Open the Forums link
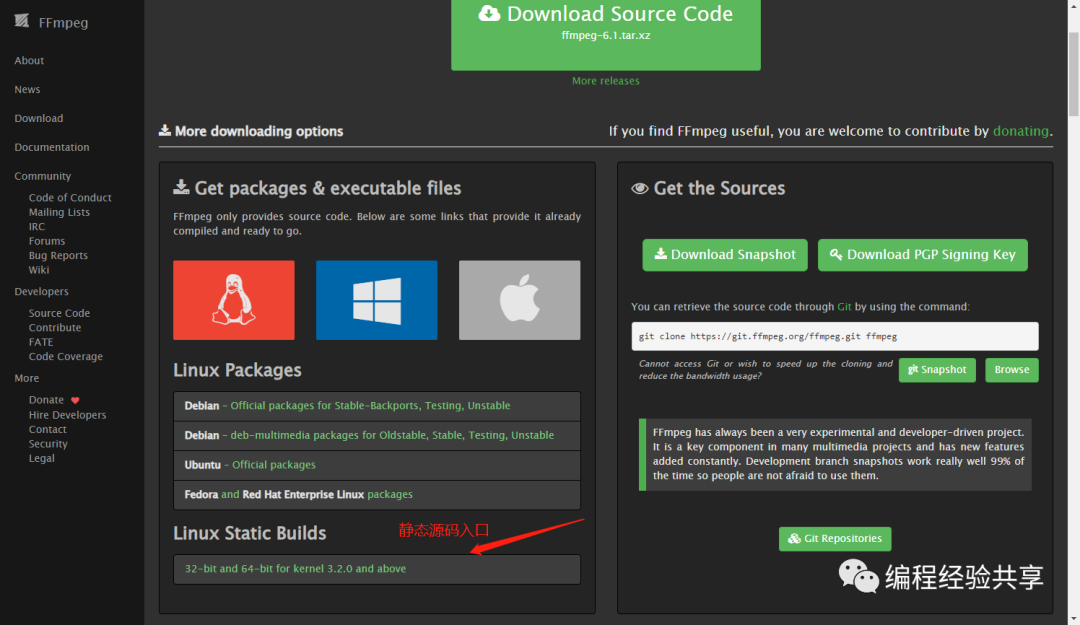The width and height of the screenshot is (1080, 625). click(x=47, y=241)
